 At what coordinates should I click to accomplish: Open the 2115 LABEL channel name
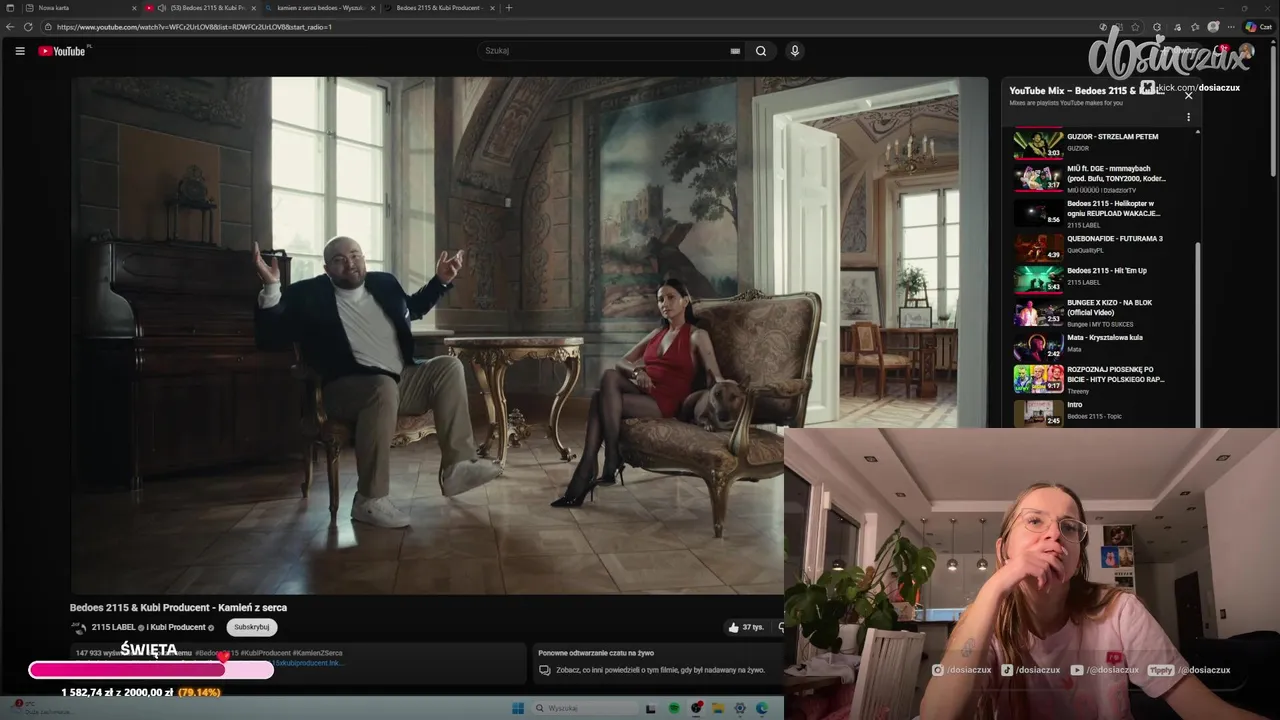113,627
